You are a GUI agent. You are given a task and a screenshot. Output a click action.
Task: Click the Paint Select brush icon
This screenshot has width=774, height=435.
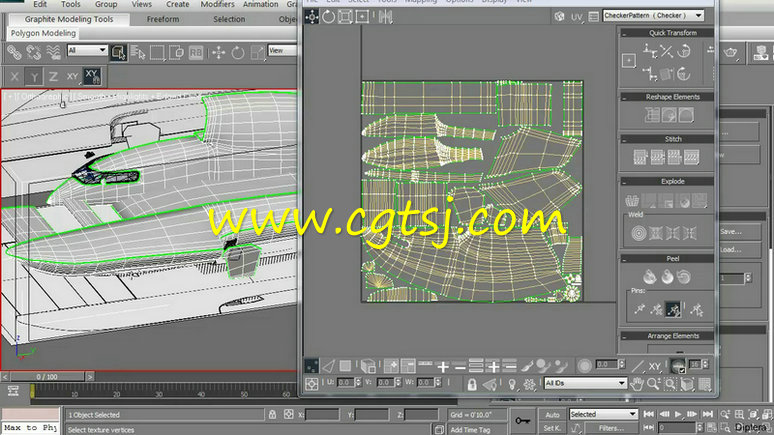(527, 366)
